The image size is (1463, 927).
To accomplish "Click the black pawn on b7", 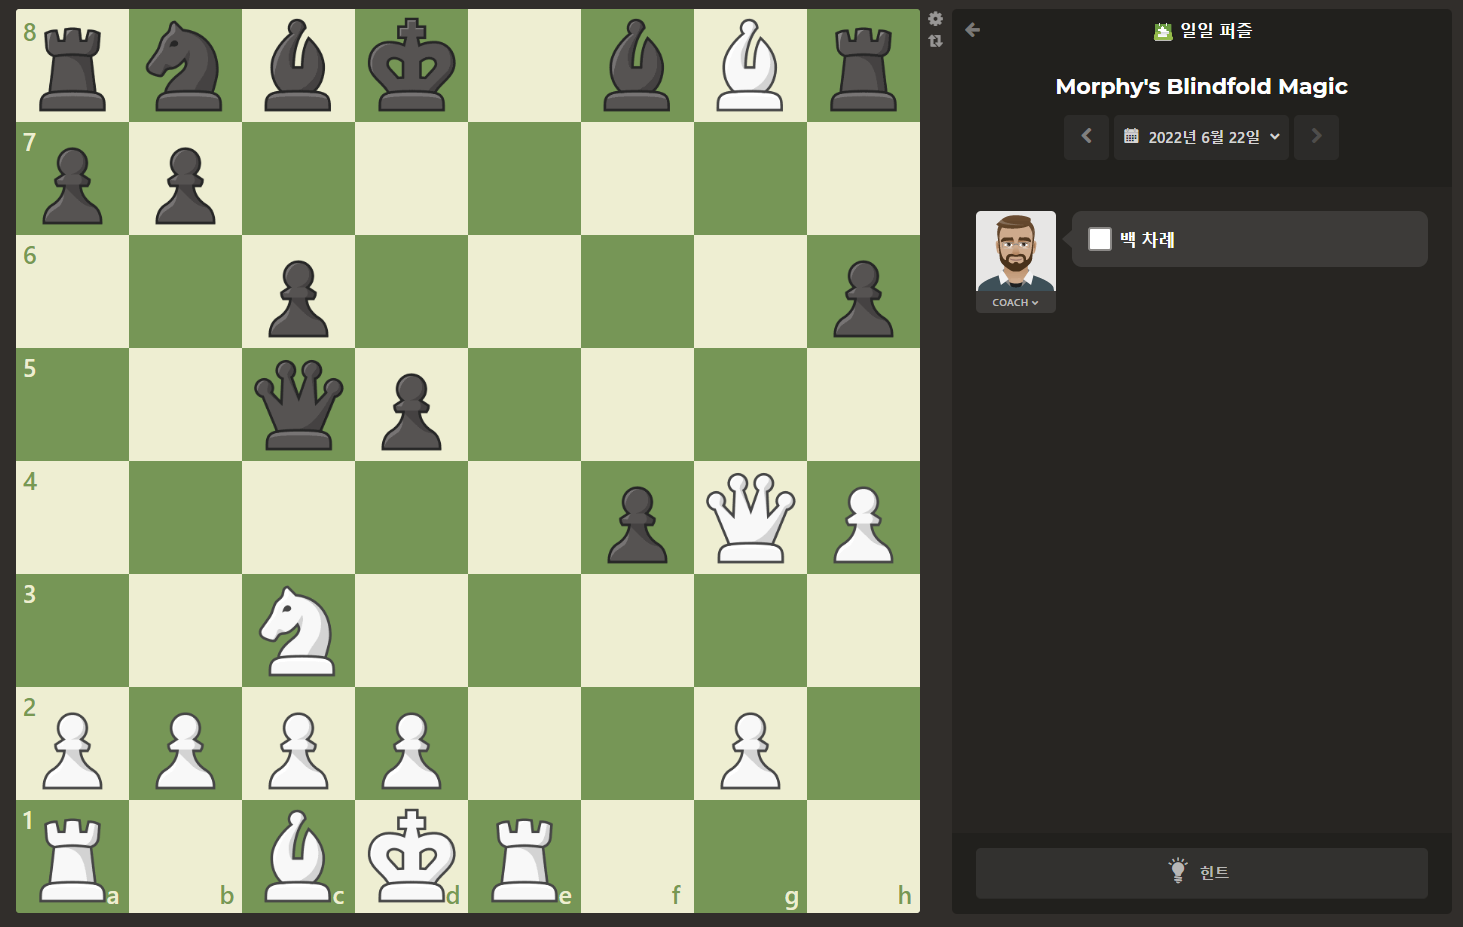I will point(185,178).
